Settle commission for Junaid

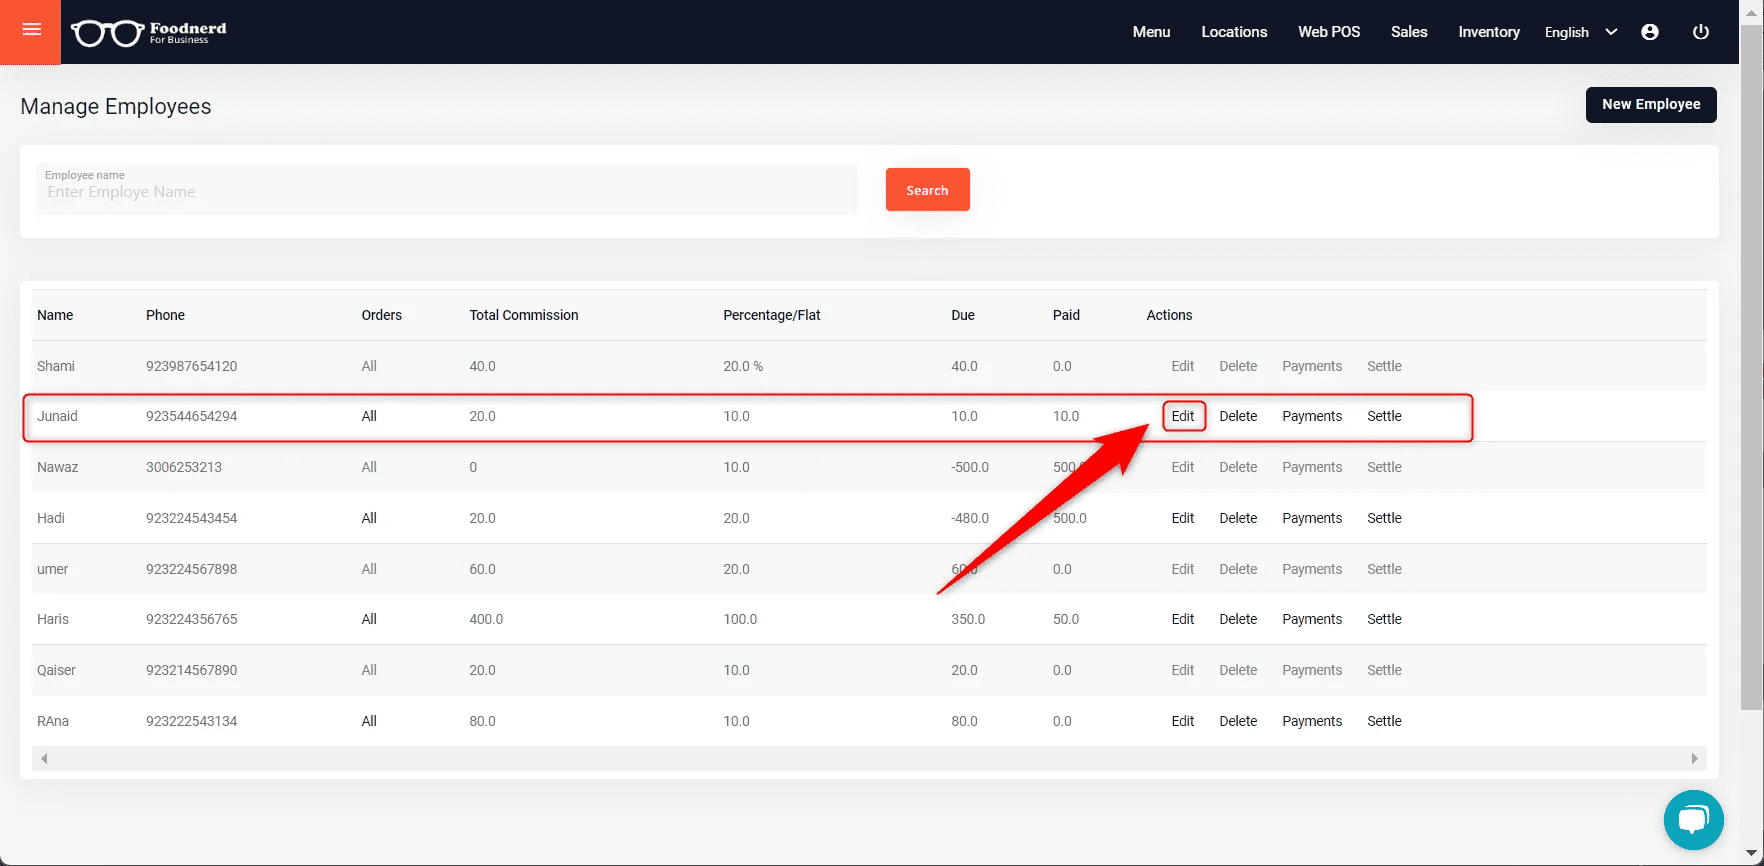coord(1384,416)
